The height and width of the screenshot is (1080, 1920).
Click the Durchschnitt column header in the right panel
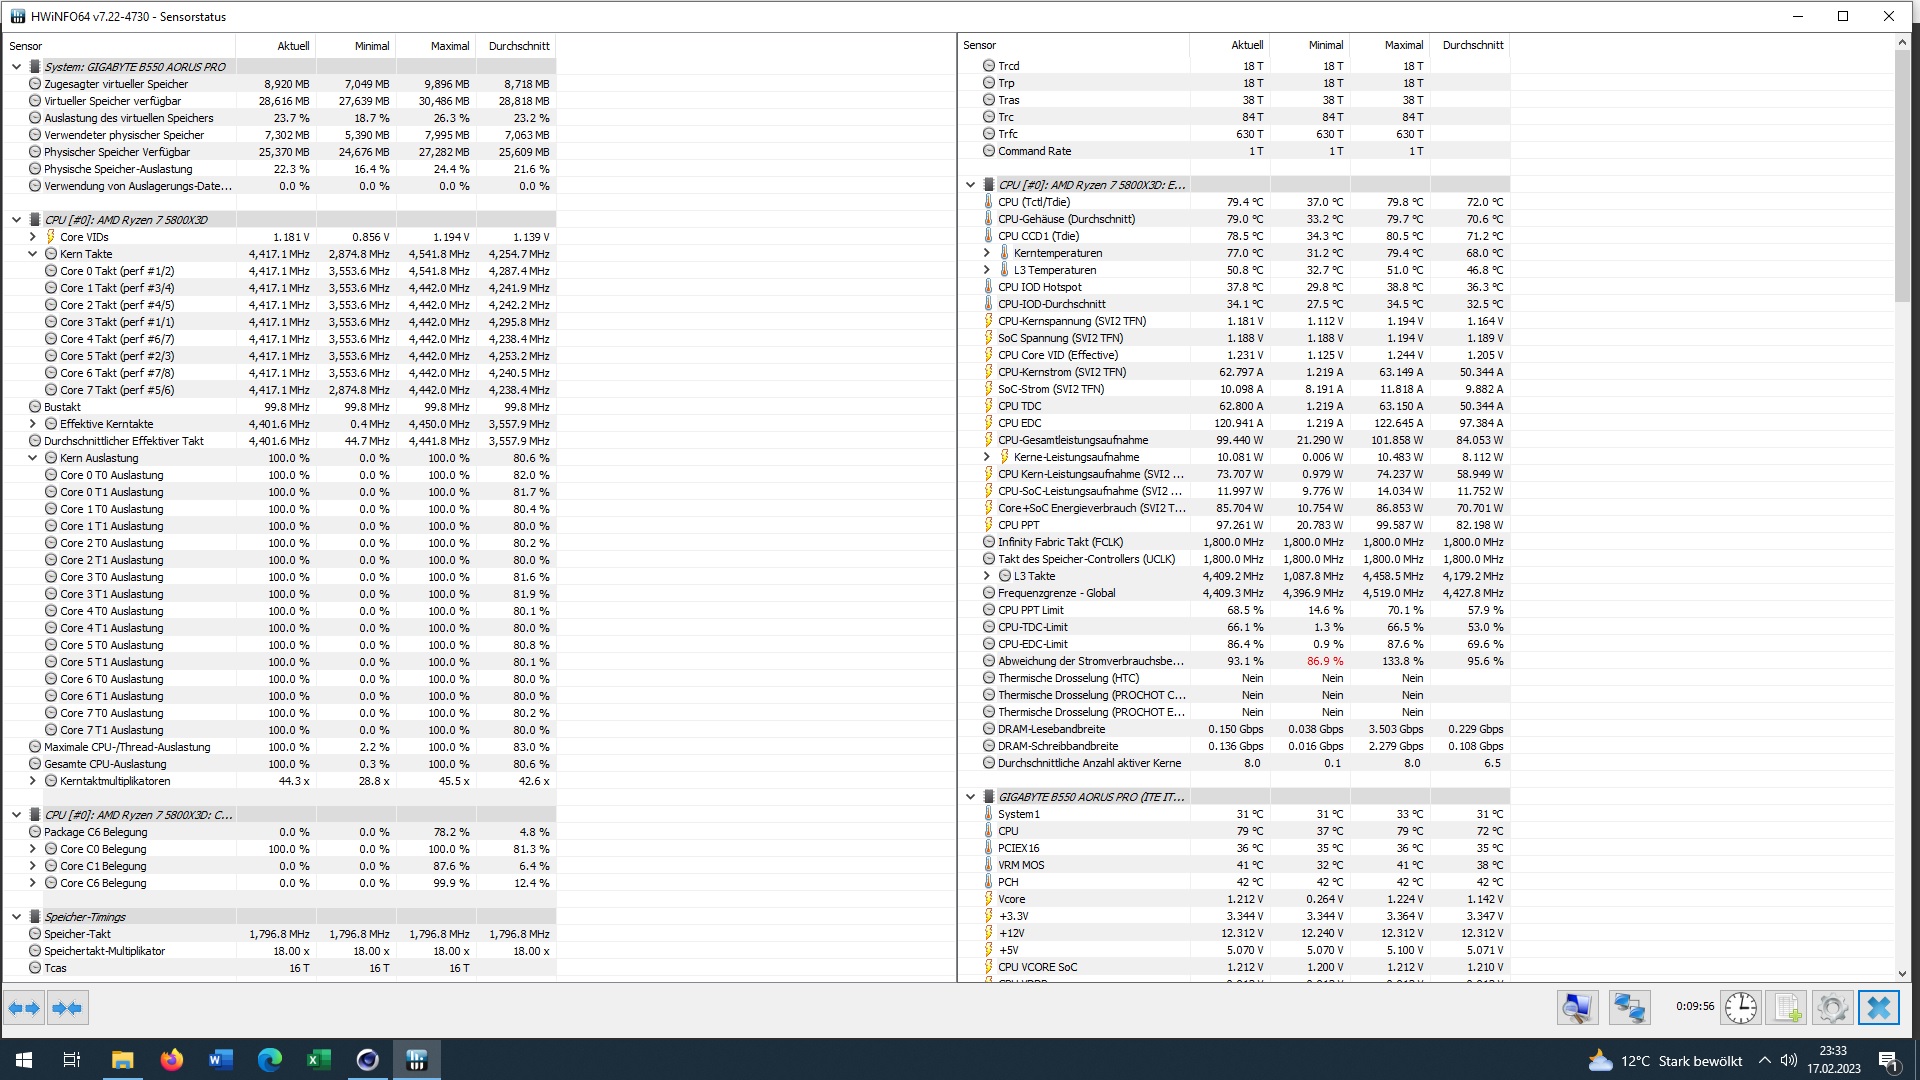(1472, 45)
